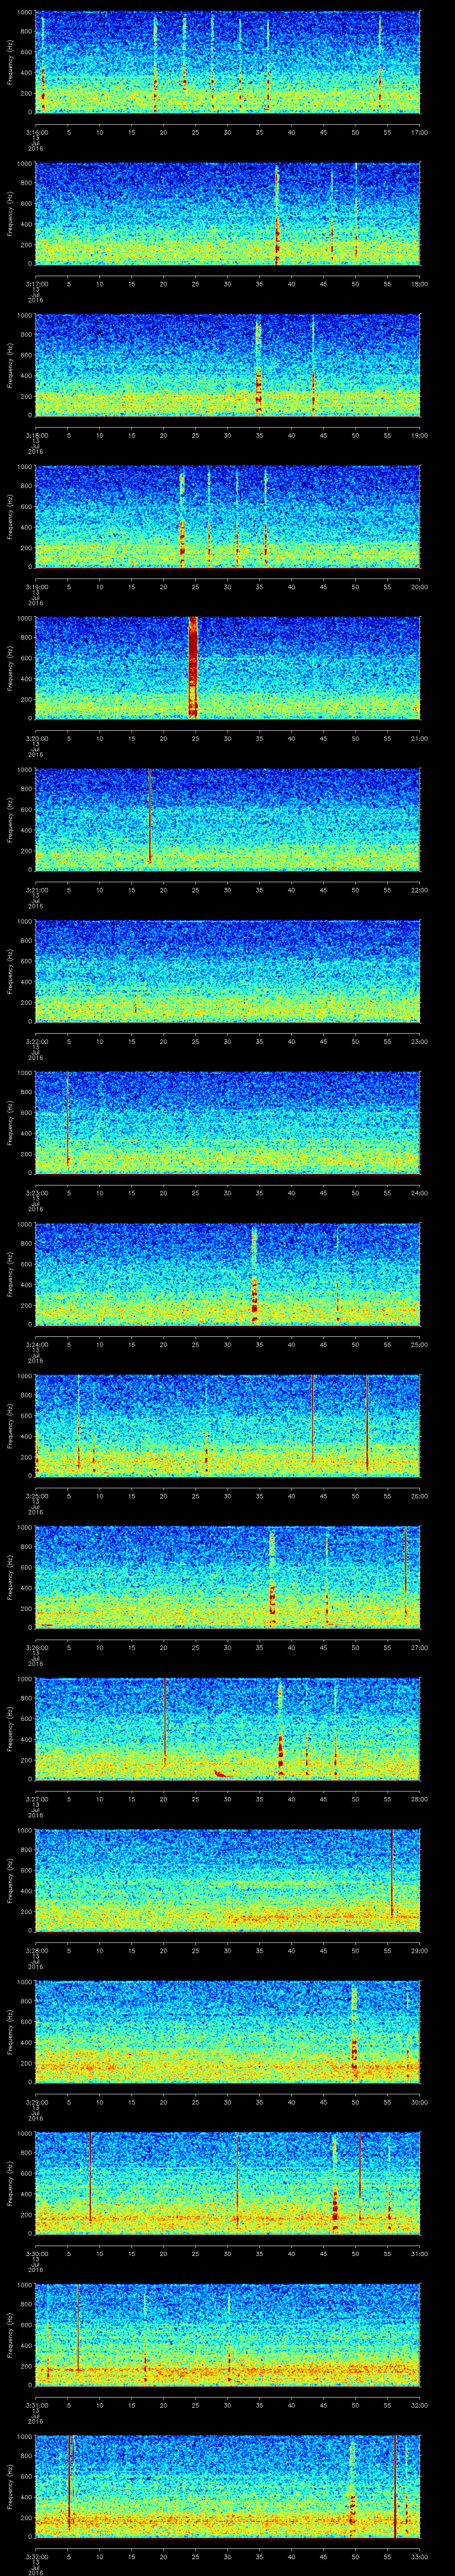Click the "26:00" end time label
This screenshot has width=455, height=2576.
click(419, 1495)
